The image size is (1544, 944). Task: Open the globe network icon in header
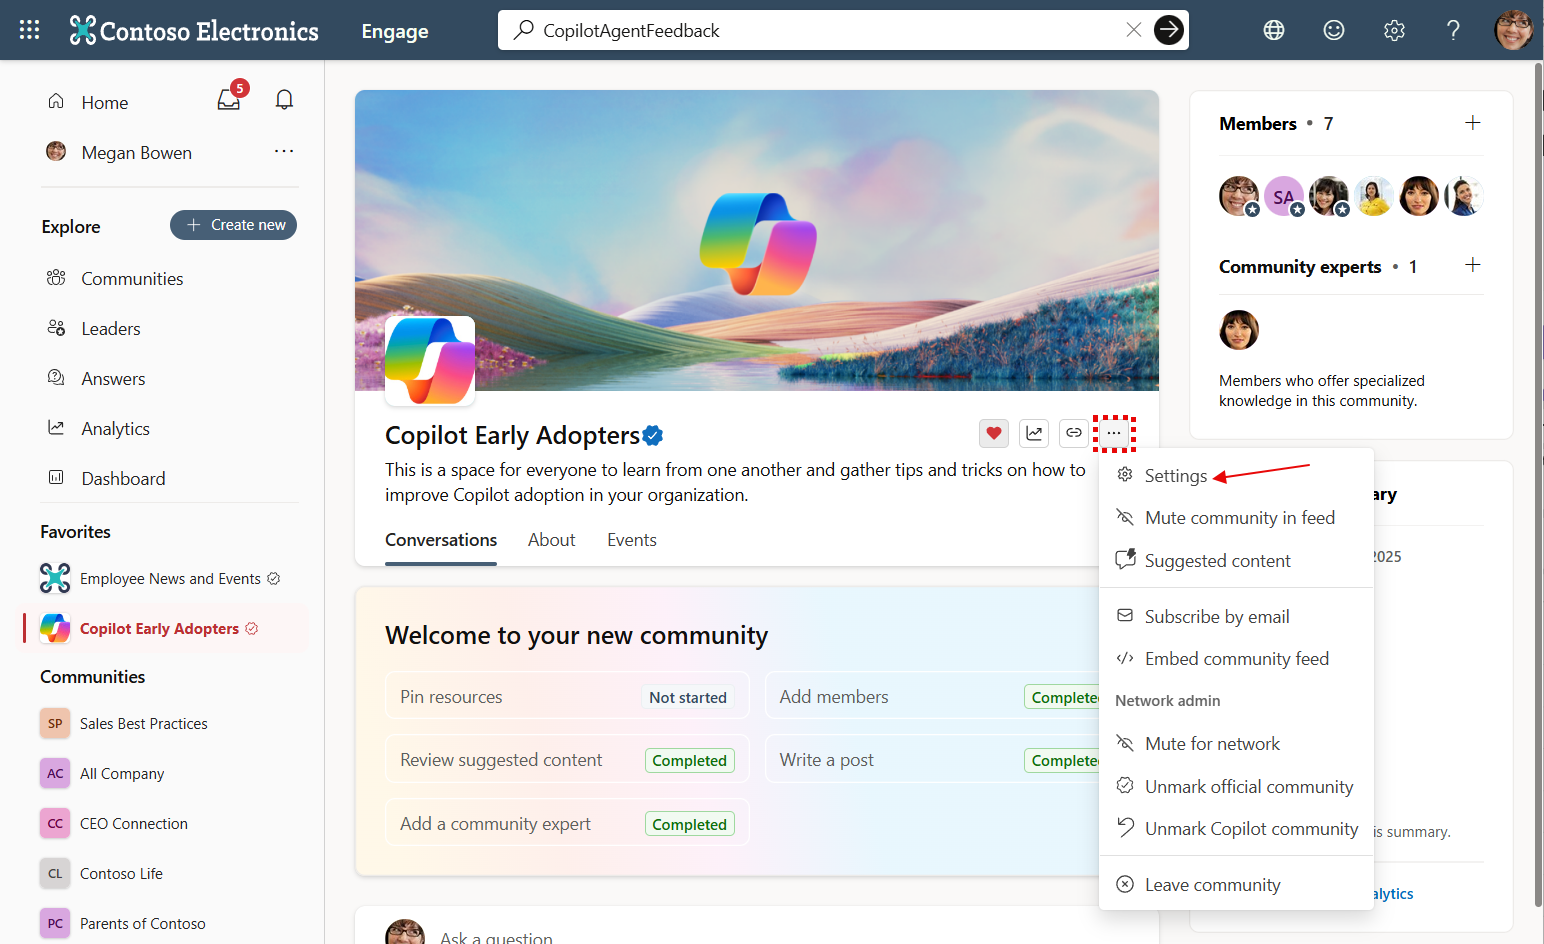click(x=1273, y=30)
